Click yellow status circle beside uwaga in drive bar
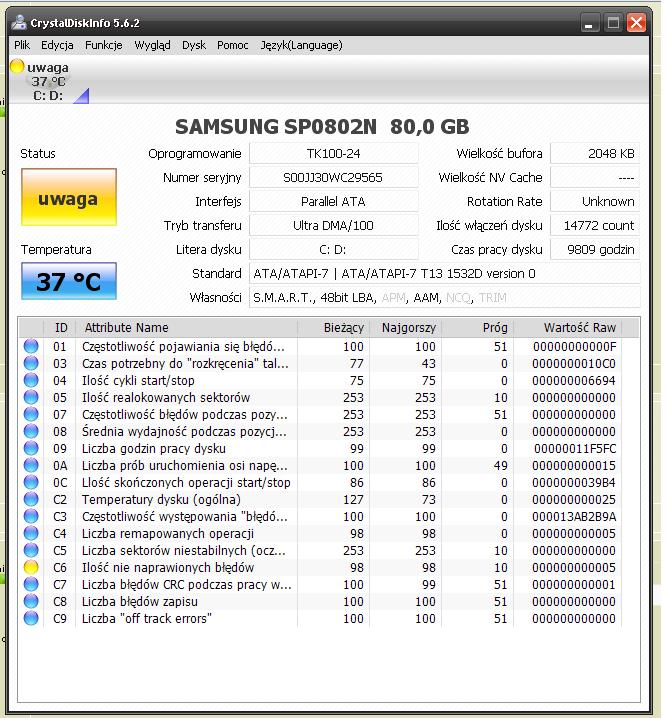The image size is (667, 718). pos(17,67)
